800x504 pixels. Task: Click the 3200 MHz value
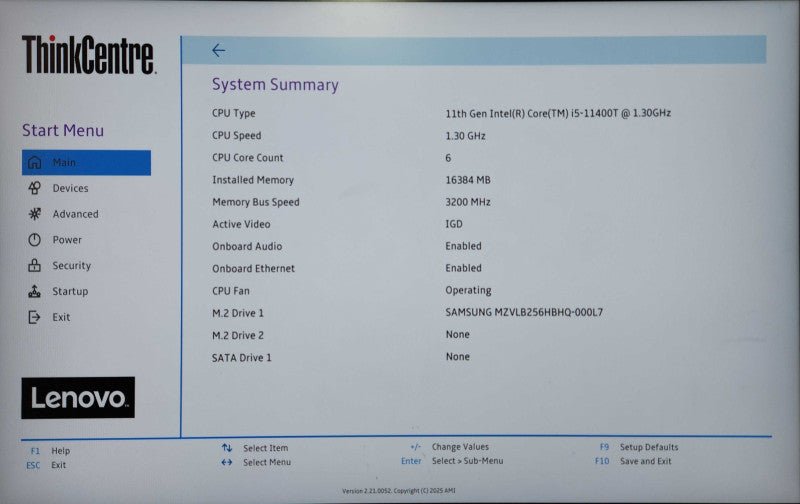click(468, 202)
